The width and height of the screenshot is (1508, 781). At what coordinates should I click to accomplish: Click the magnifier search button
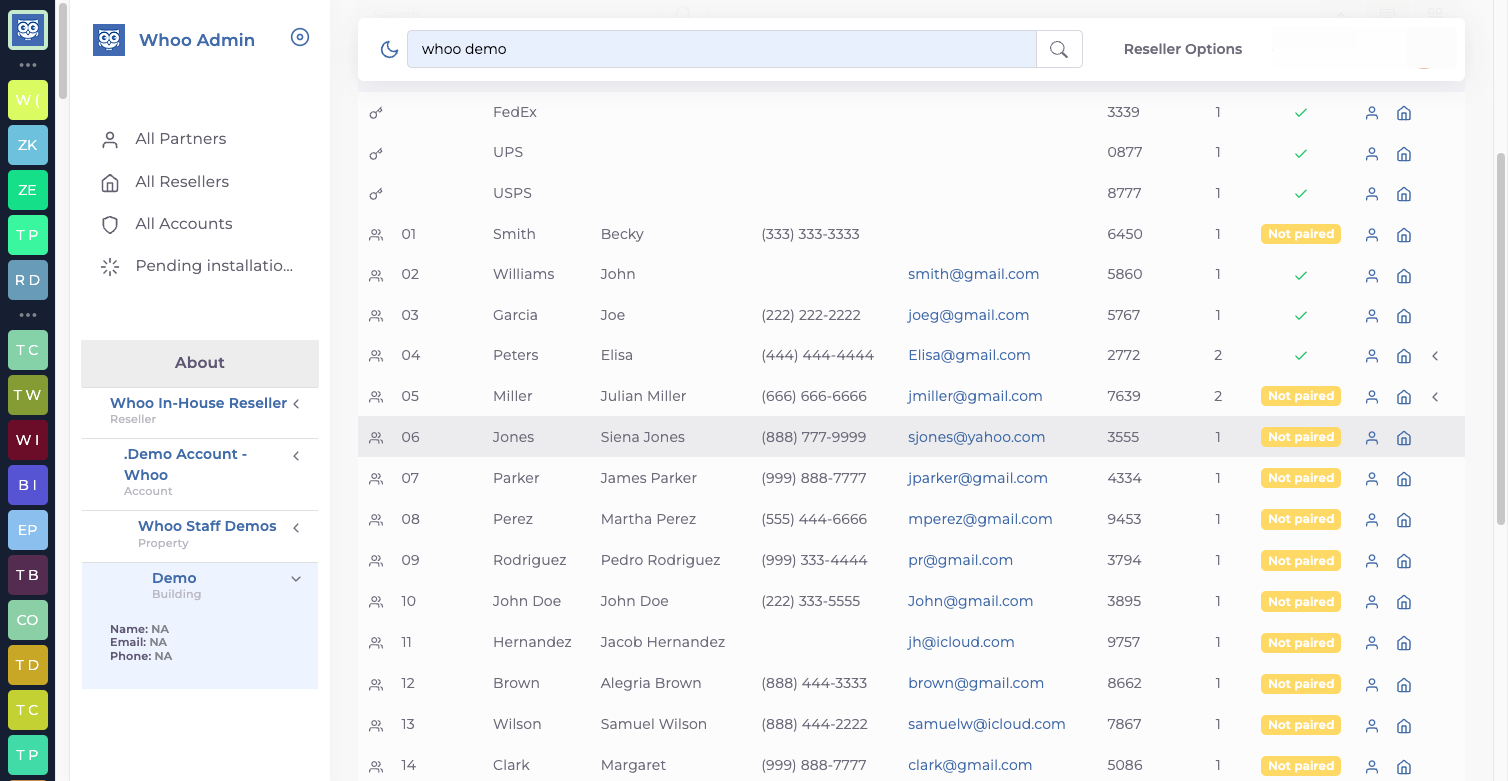pos(1059,49)
